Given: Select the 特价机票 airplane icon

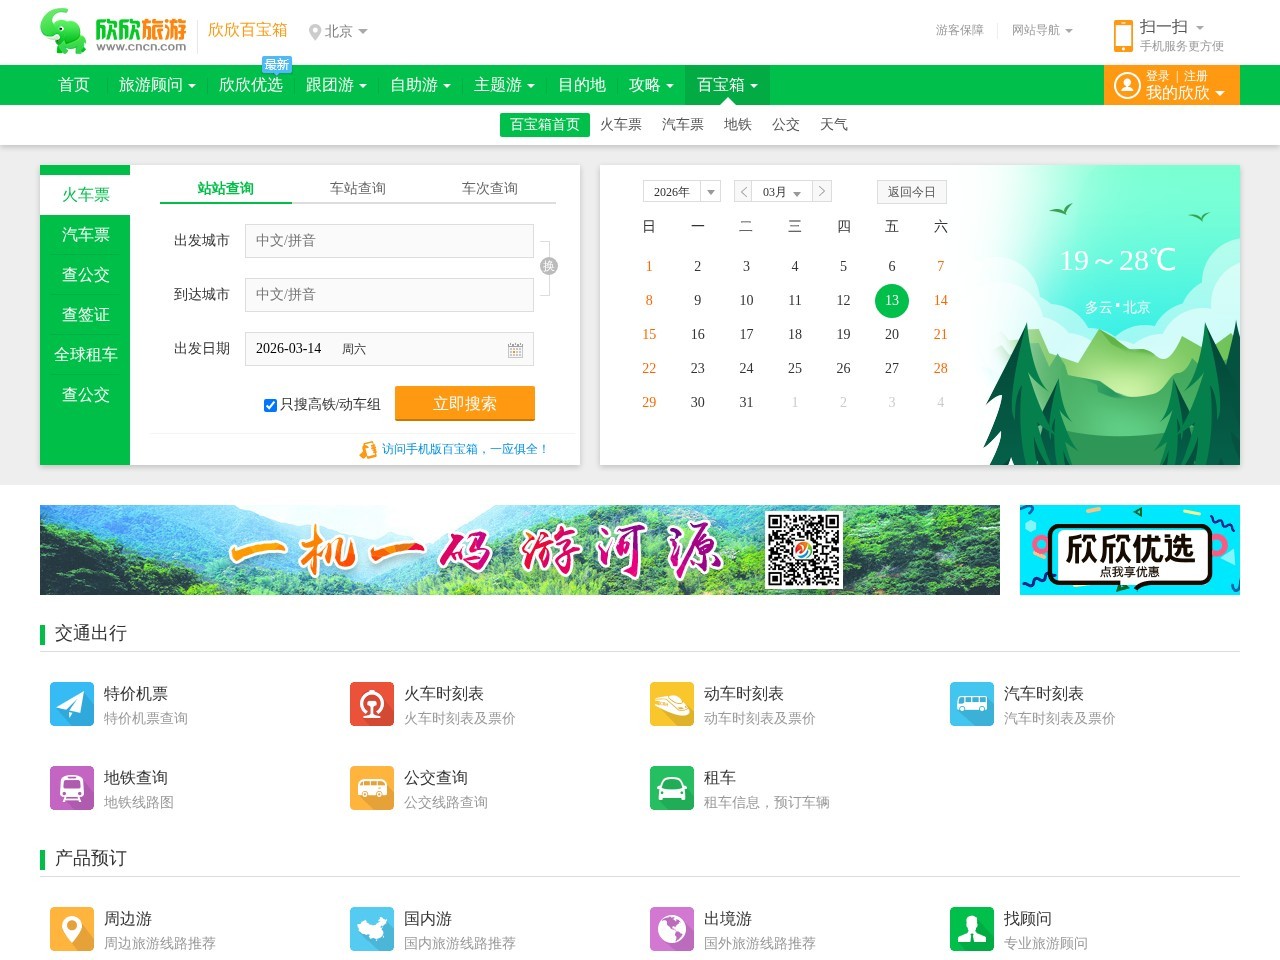Looking at the screenshot, I should (71, 704).
